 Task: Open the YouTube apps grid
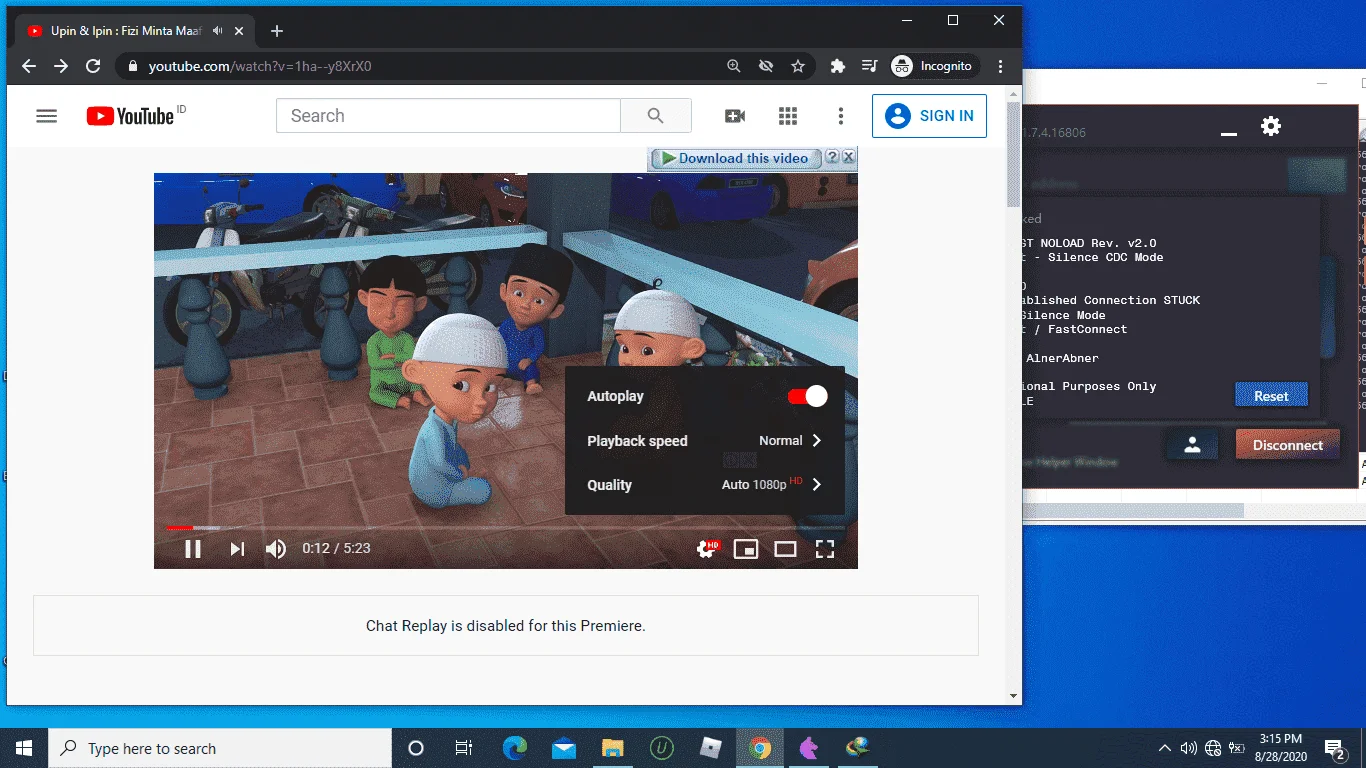(x=788, y=116)
